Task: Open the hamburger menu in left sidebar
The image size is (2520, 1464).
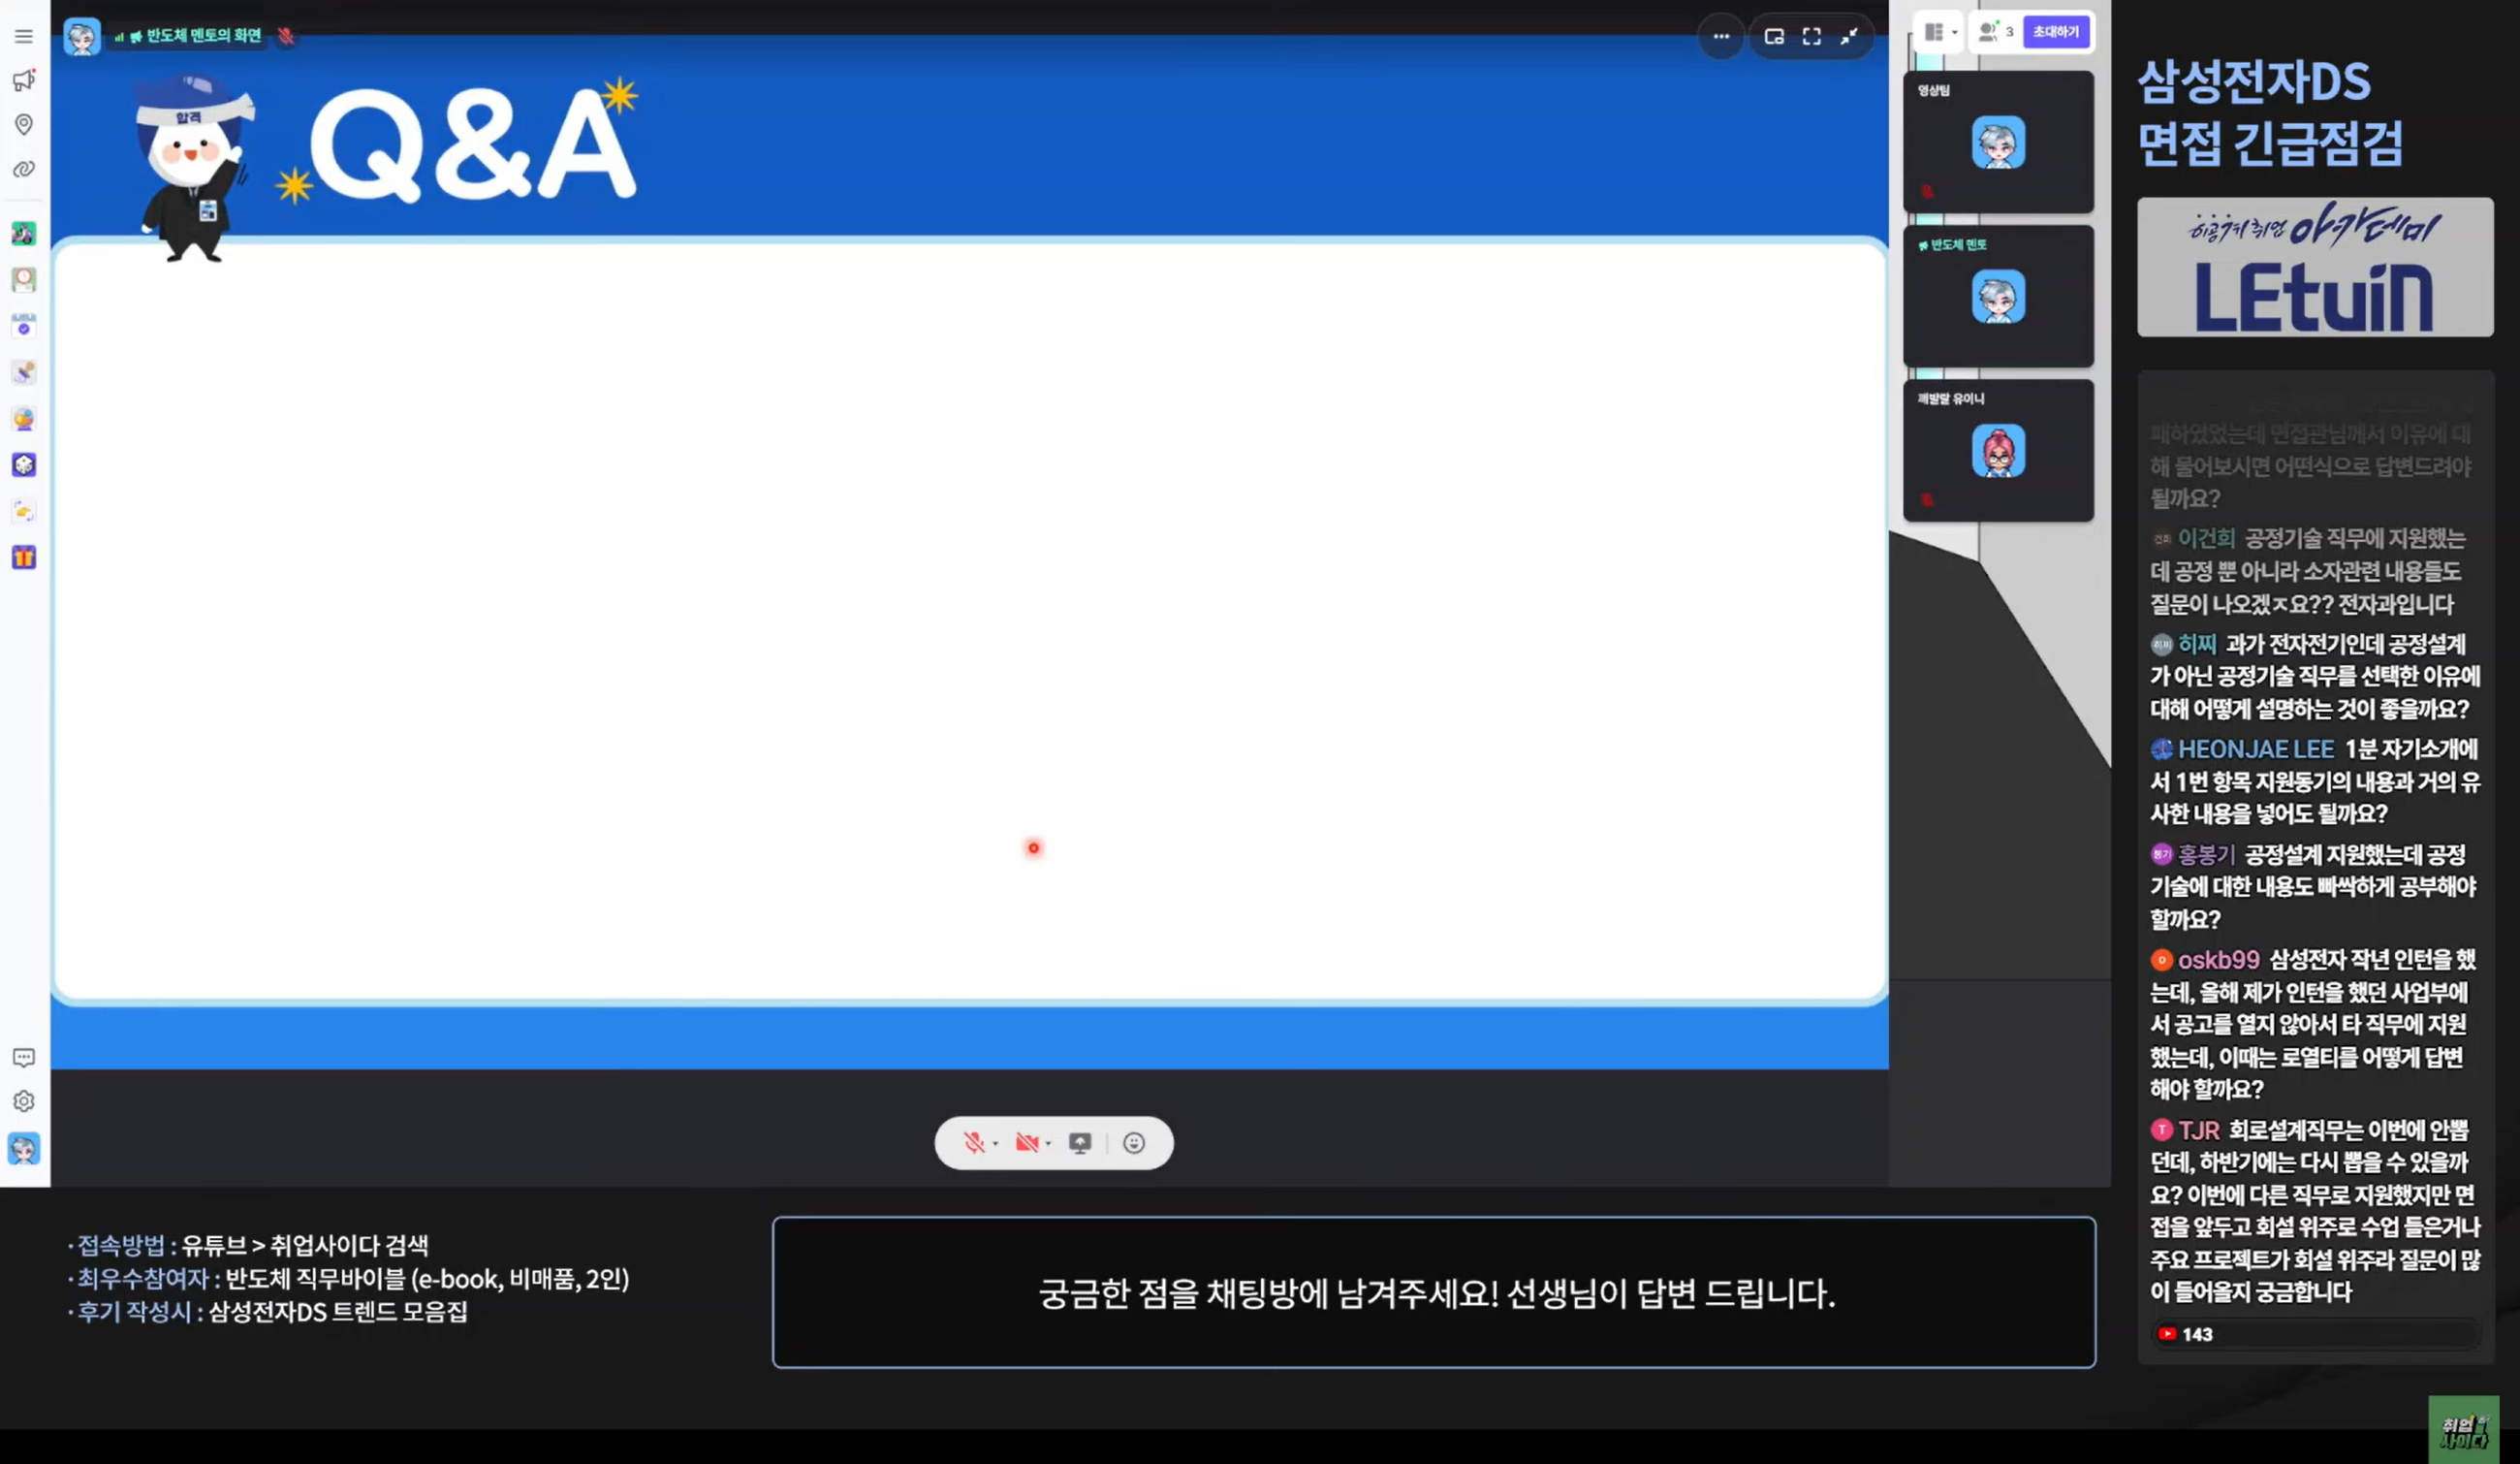Action: [x=24, y=37]
